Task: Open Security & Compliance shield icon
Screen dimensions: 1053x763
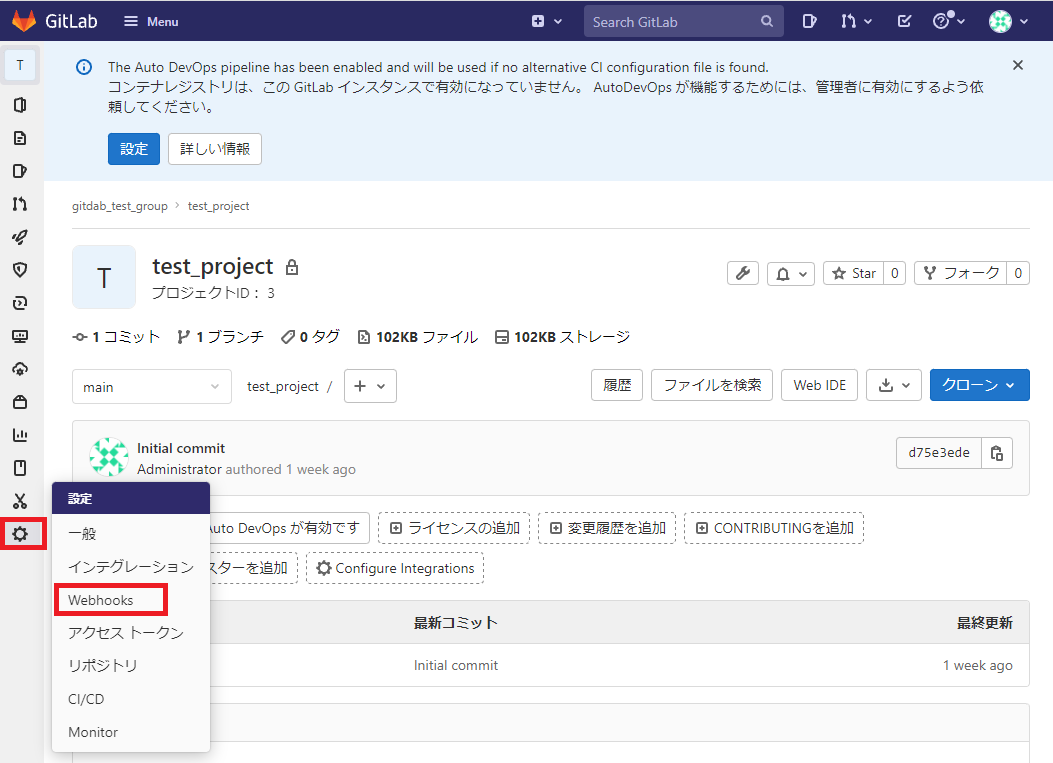Action: pyautogui.click(x=20, y=270)
